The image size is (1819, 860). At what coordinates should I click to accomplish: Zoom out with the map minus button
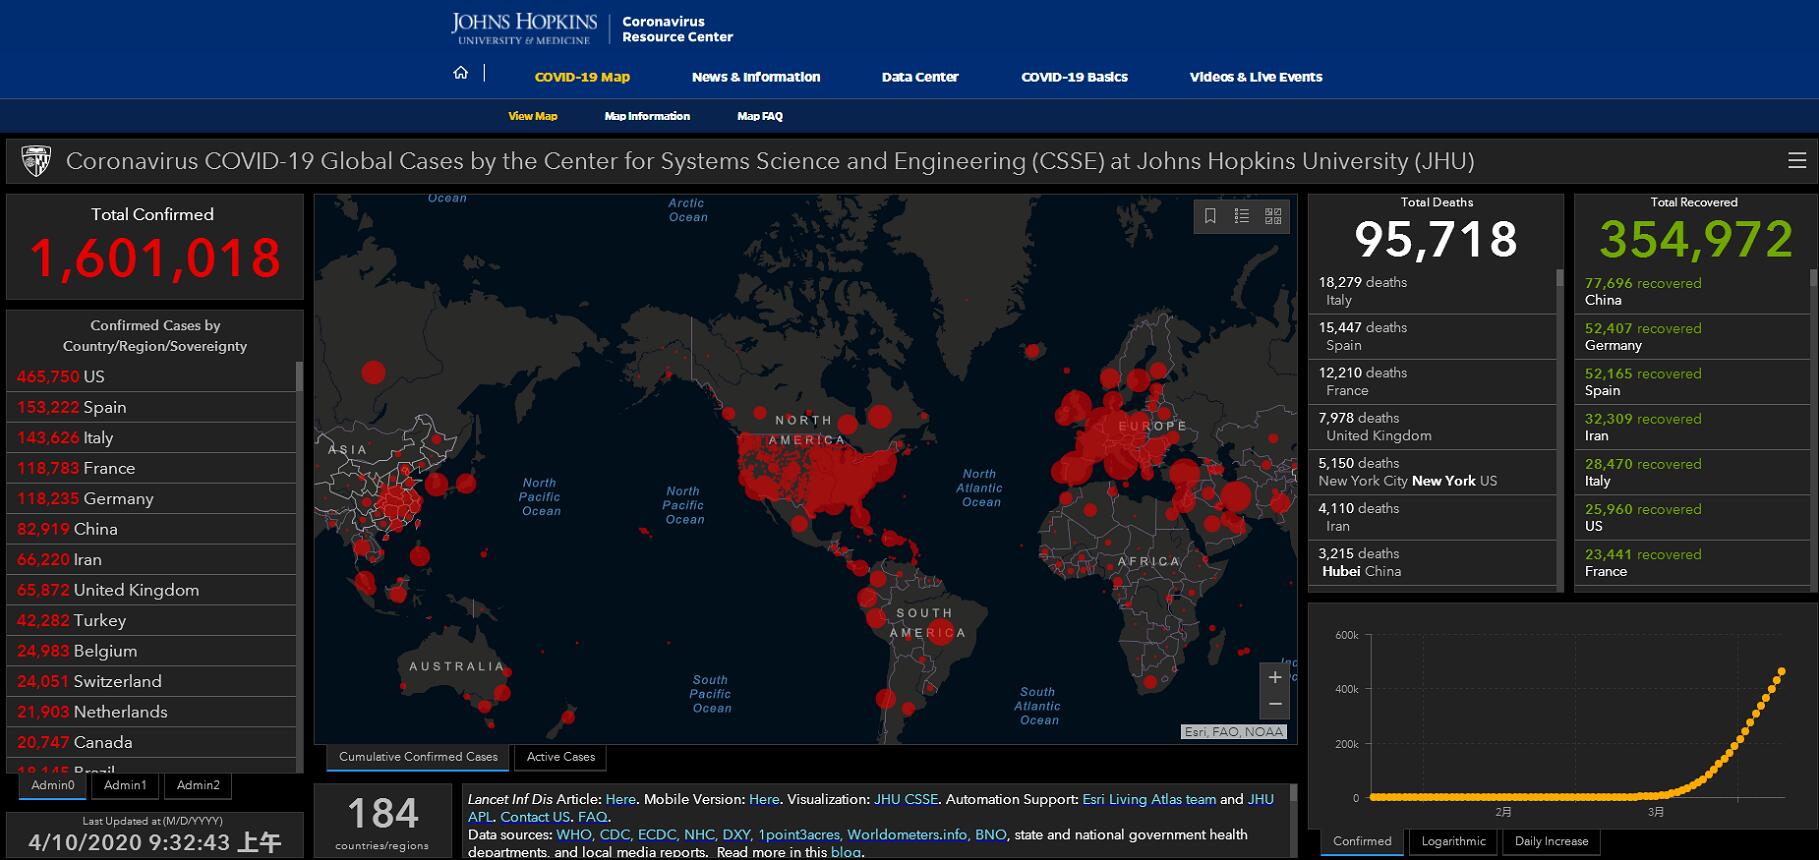(x=1274, y=704)
